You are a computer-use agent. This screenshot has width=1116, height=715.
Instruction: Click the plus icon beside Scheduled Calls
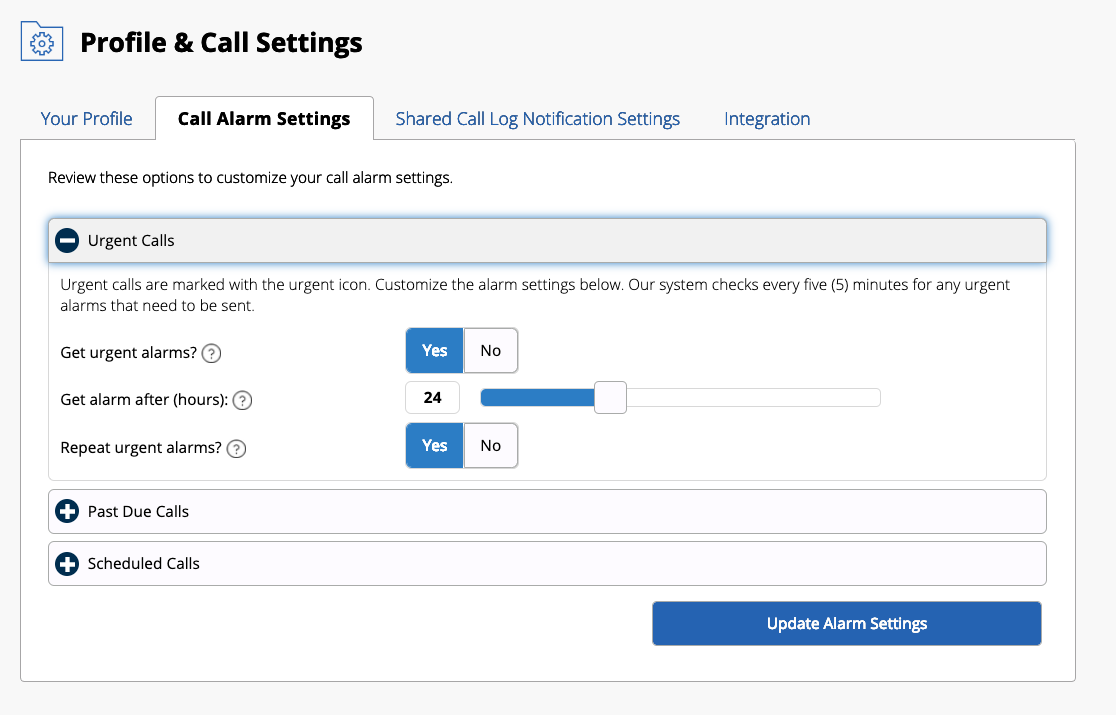pos(68,564)
